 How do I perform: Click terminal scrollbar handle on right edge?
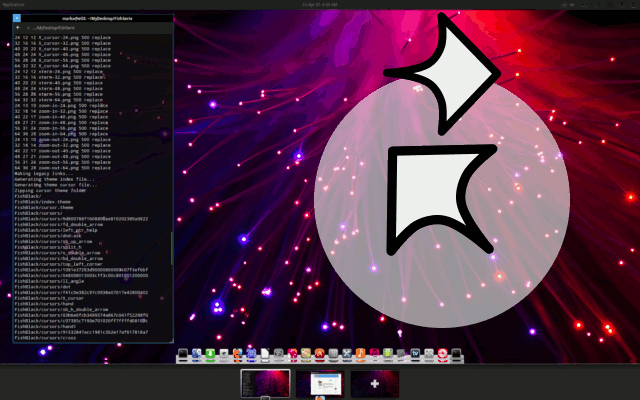172,248
